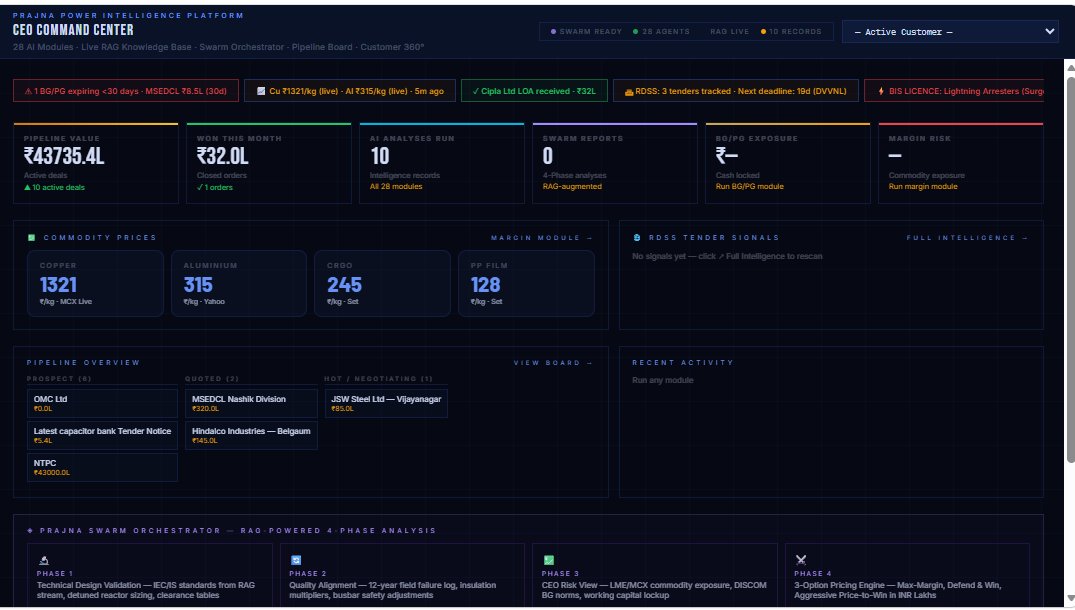Screen dimensions: 1075x610
Task: Open the Pipeline Value card
Action: [x=96, y=163]
